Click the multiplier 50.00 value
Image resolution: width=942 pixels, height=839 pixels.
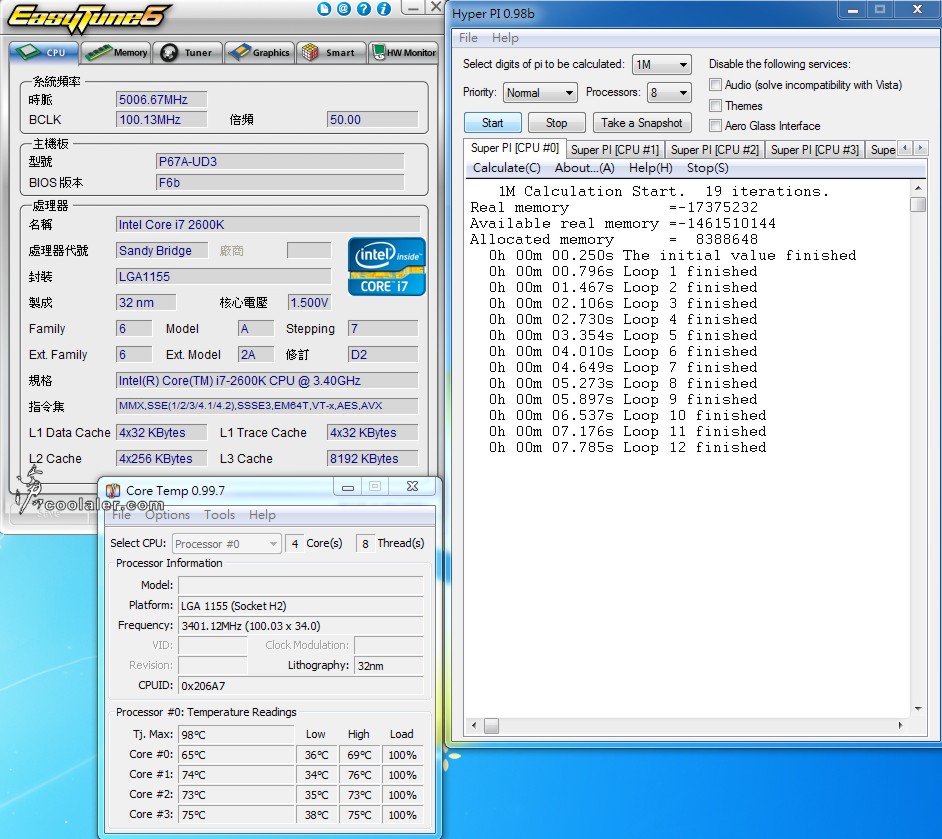tap(372, 120)
